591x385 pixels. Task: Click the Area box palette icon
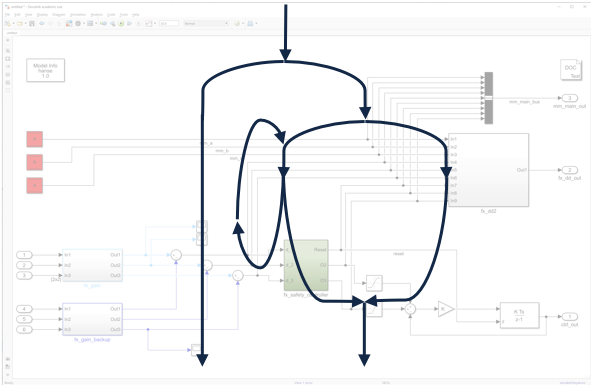[8, 90]
